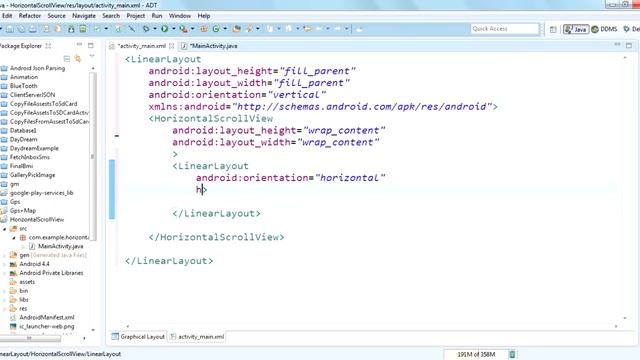Viewport: 640px width, 360px height.
Task: Click the Debug bug icon in toolbar
Action: pyautogui.click(x=146, y=29)
